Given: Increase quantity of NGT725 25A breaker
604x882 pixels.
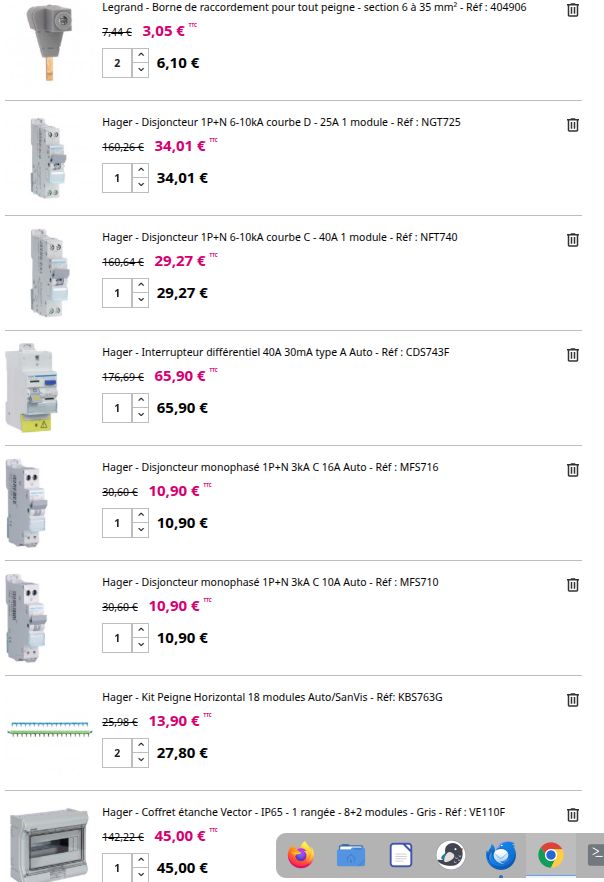Looking at the screenshot, I should pyautogui.click(x=141, y=170).
